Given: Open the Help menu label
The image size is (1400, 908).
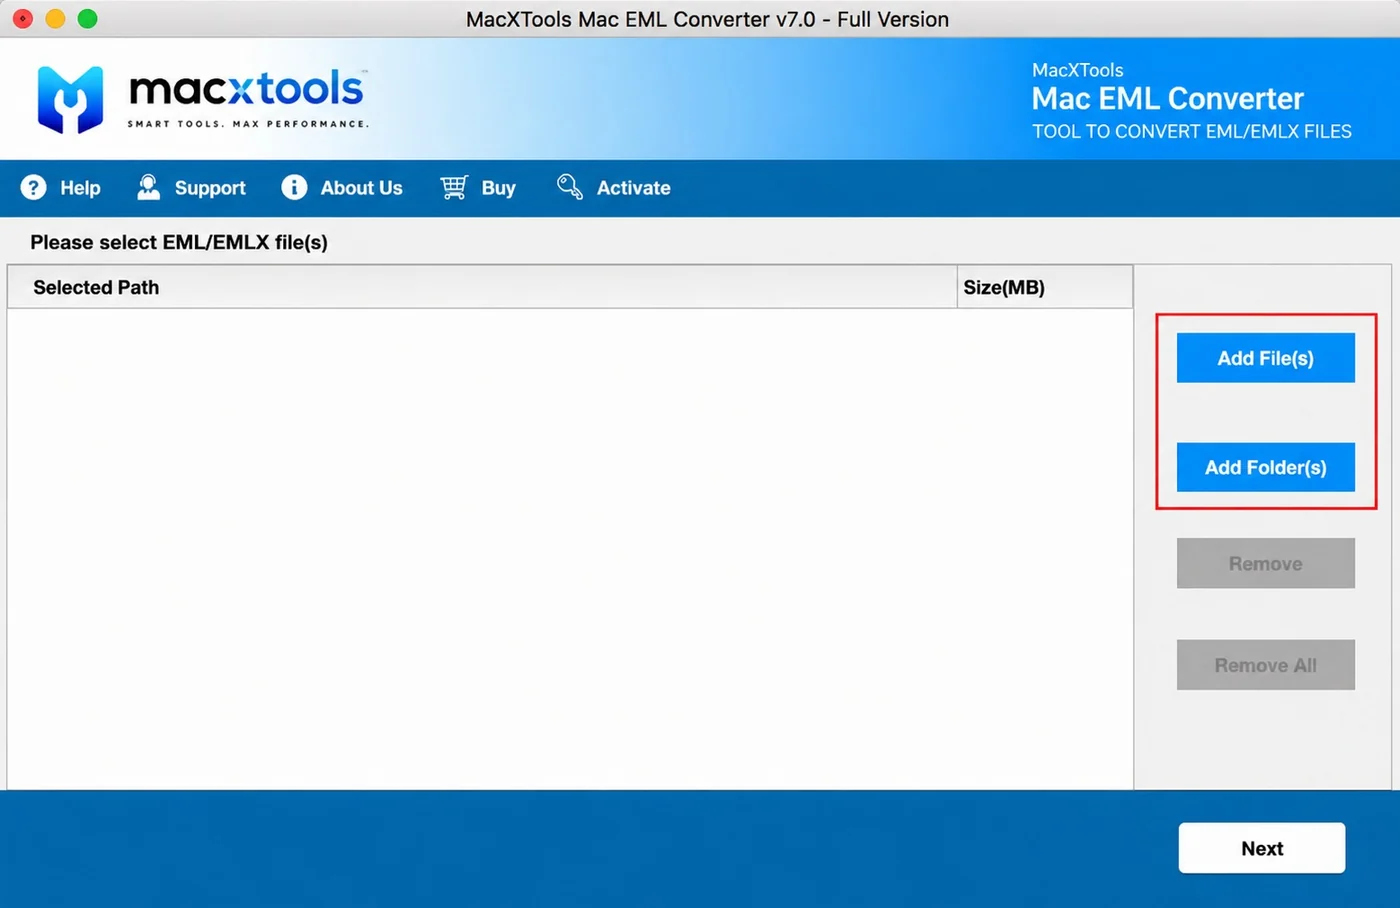Looking at the screenshot, I should click(80, 188).
